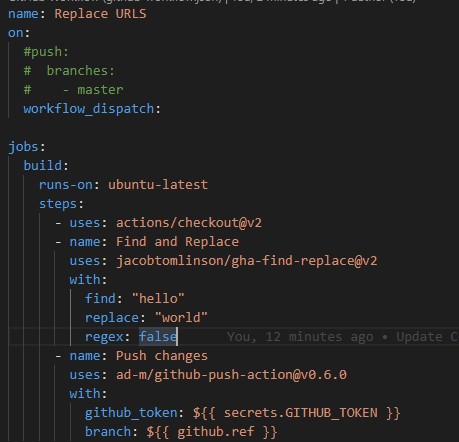Click the 'branch' key
The image size is (459, 442).
point(108,432)
